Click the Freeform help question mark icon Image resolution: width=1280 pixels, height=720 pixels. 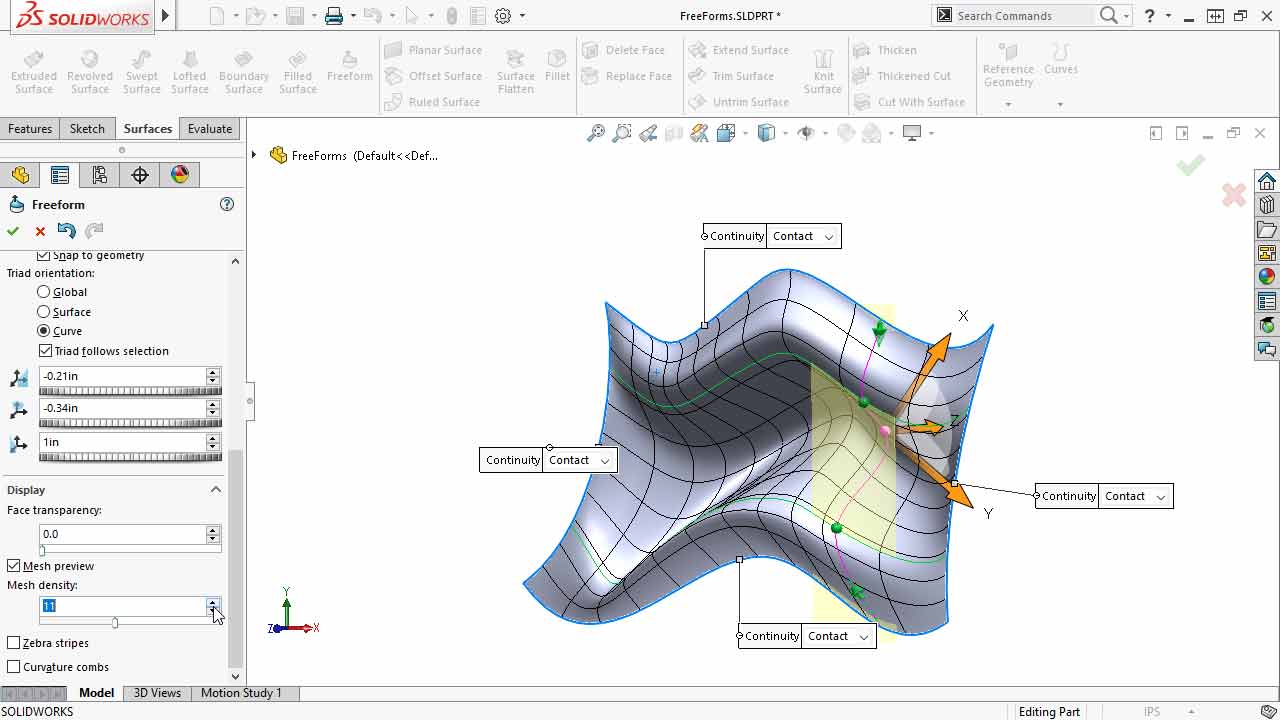(x=227, y=204)
